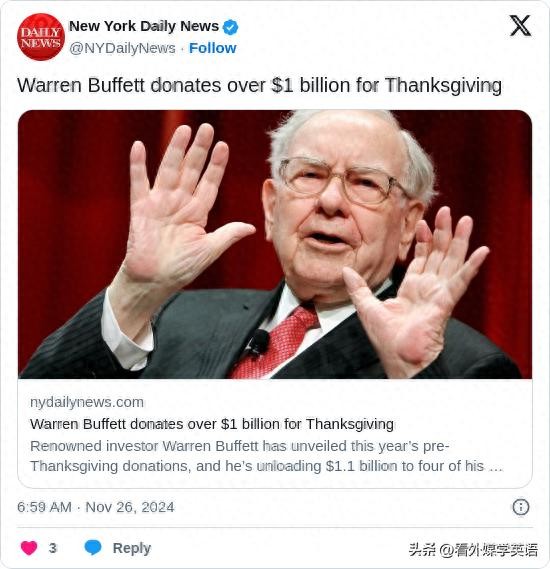Open the @NYDailyNews handle
Viewport: 550px width, 569px height.
(x=122, y=48)
